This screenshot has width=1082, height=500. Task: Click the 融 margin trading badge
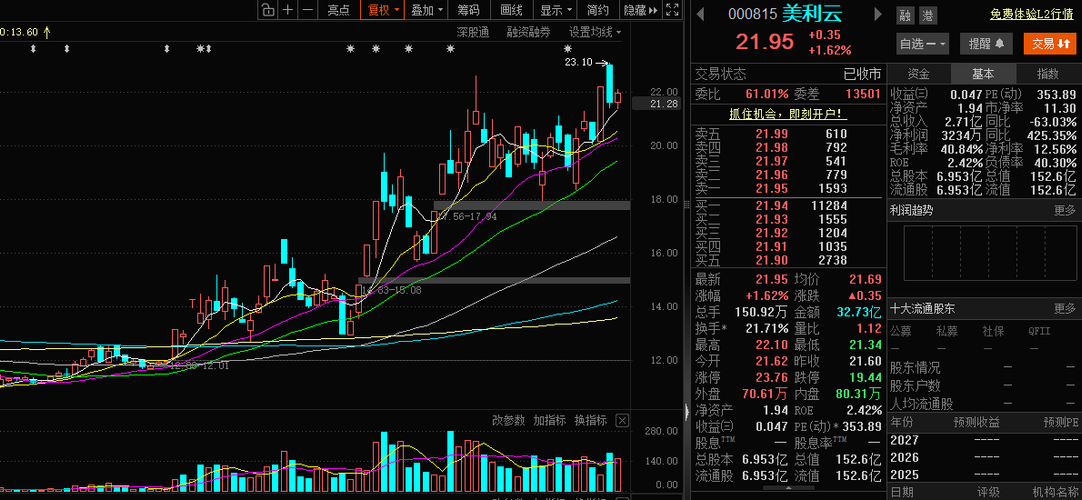pos(905,14)
